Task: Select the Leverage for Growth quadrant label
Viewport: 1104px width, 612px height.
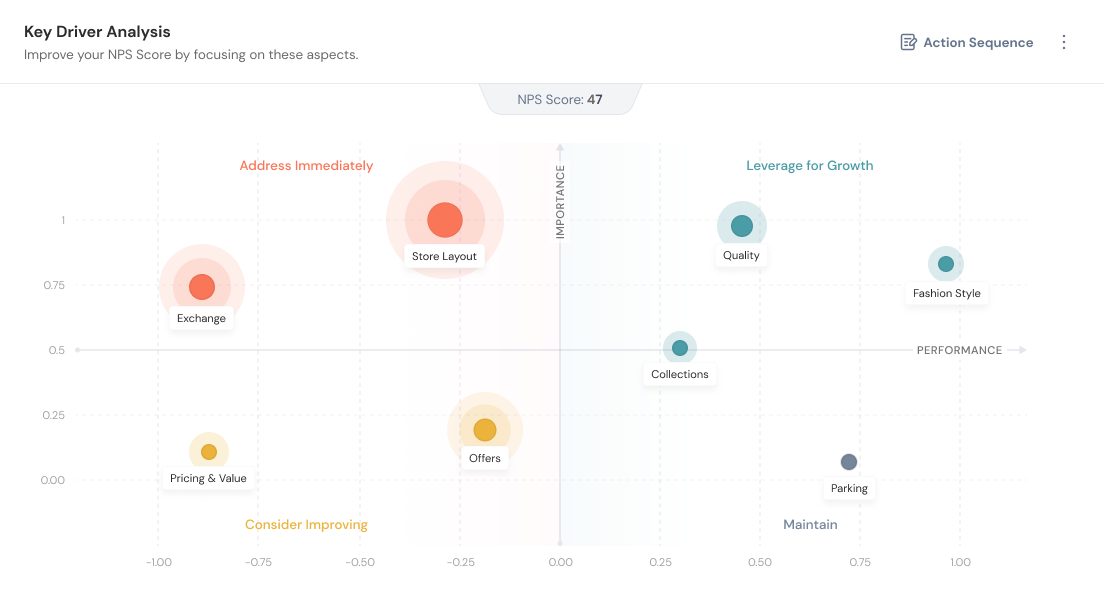Action: click(x=810, y=166)
